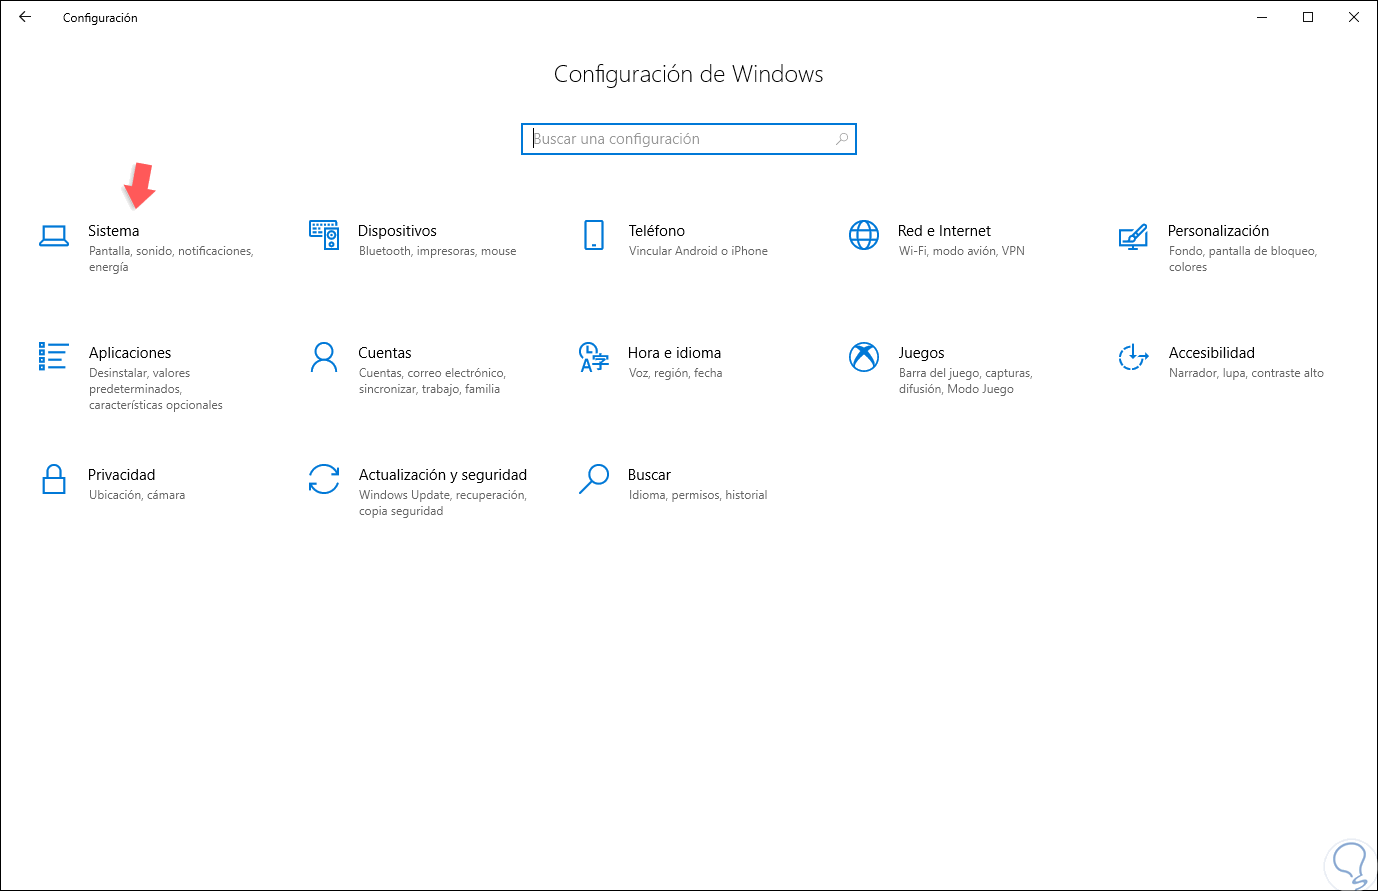
Task: Click 'Fondo, pantalla de bloqueo, colores' description
Action: click(x=1243, y=259)
